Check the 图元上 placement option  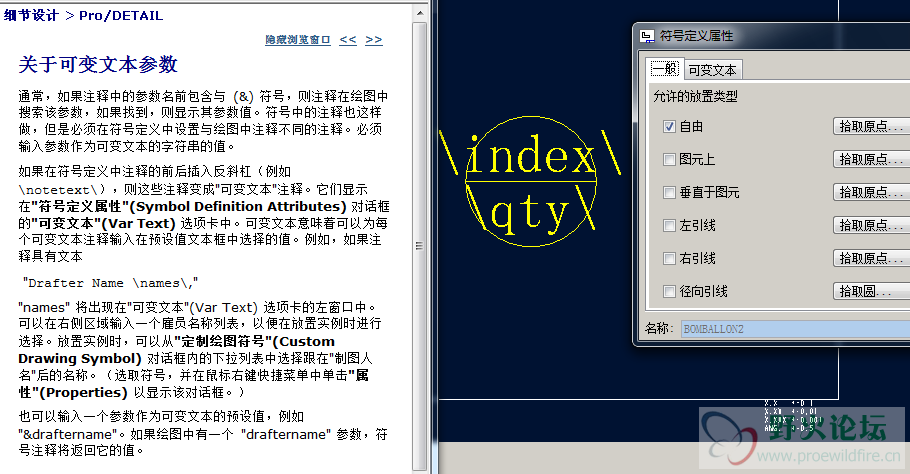click(669, 160)
